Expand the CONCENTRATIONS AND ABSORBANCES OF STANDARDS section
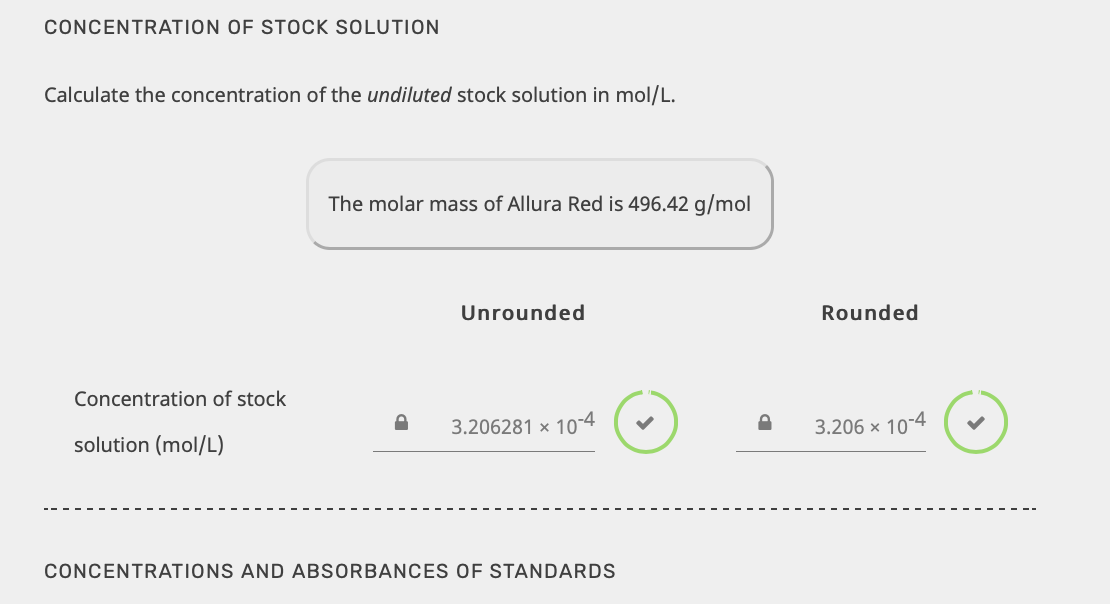1110x604 pixels. [329, 571]
